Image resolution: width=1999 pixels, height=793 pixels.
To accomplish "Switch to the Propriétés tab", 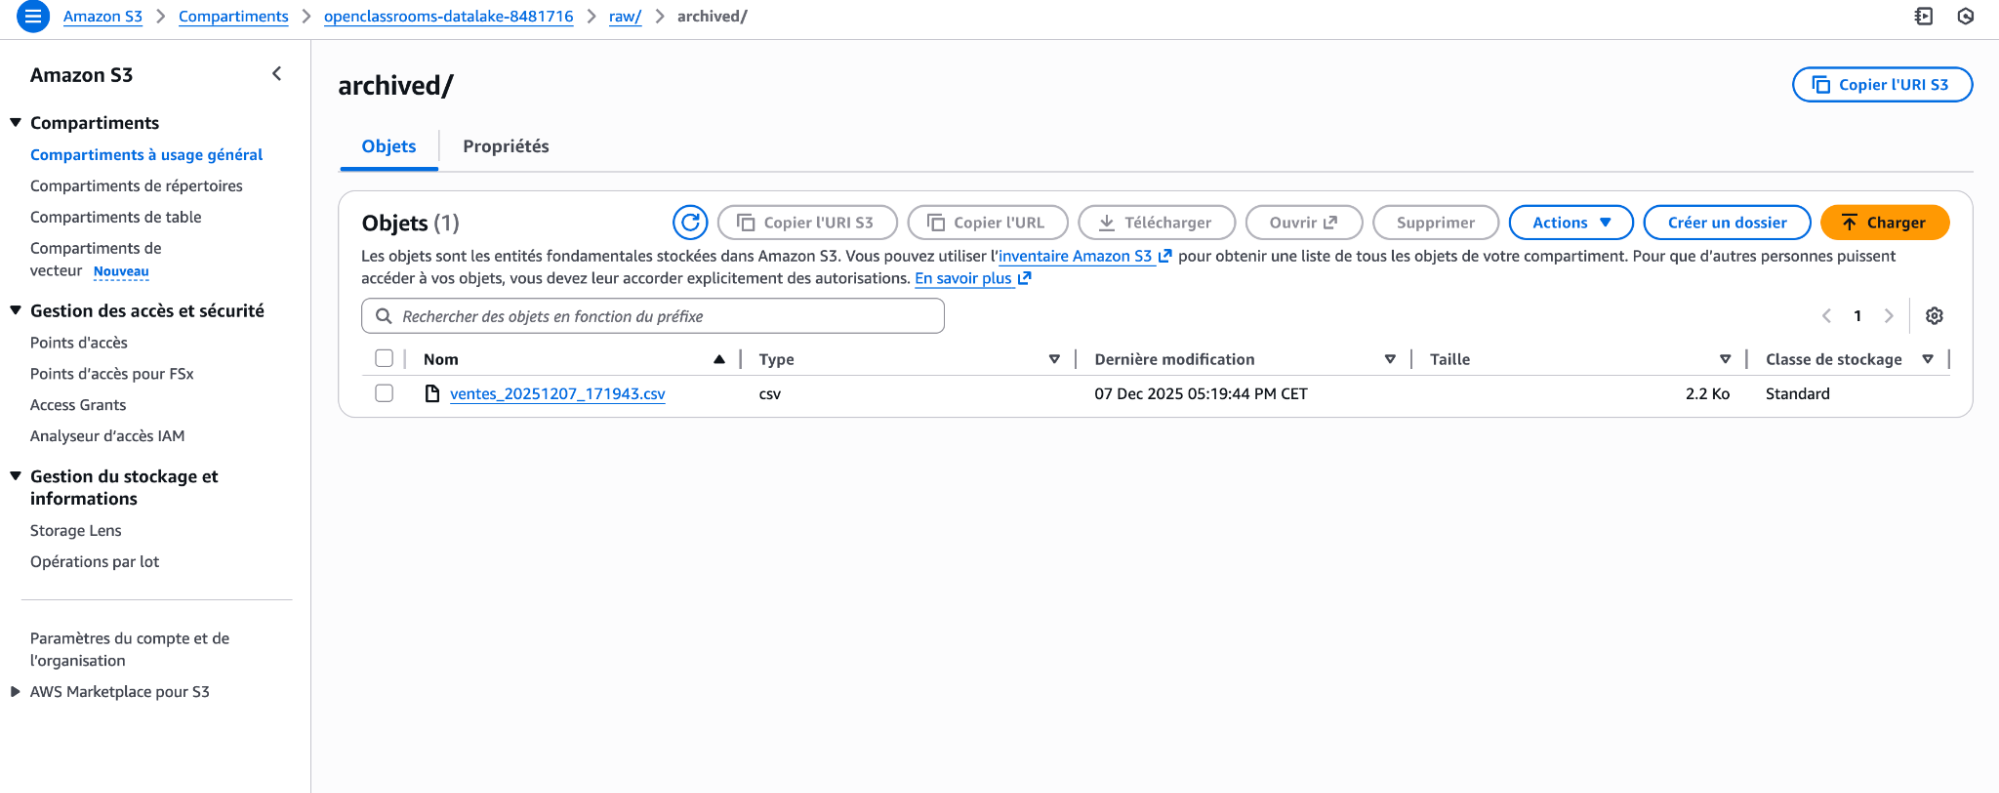I will pyautogui.click(x=506, y=146).
